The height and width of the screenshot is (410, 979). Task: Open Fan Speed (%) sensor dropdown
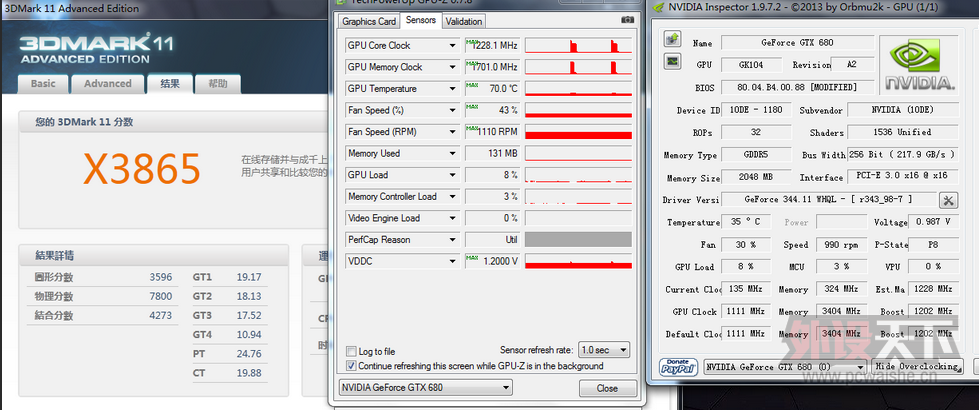[x=453, y=110]
